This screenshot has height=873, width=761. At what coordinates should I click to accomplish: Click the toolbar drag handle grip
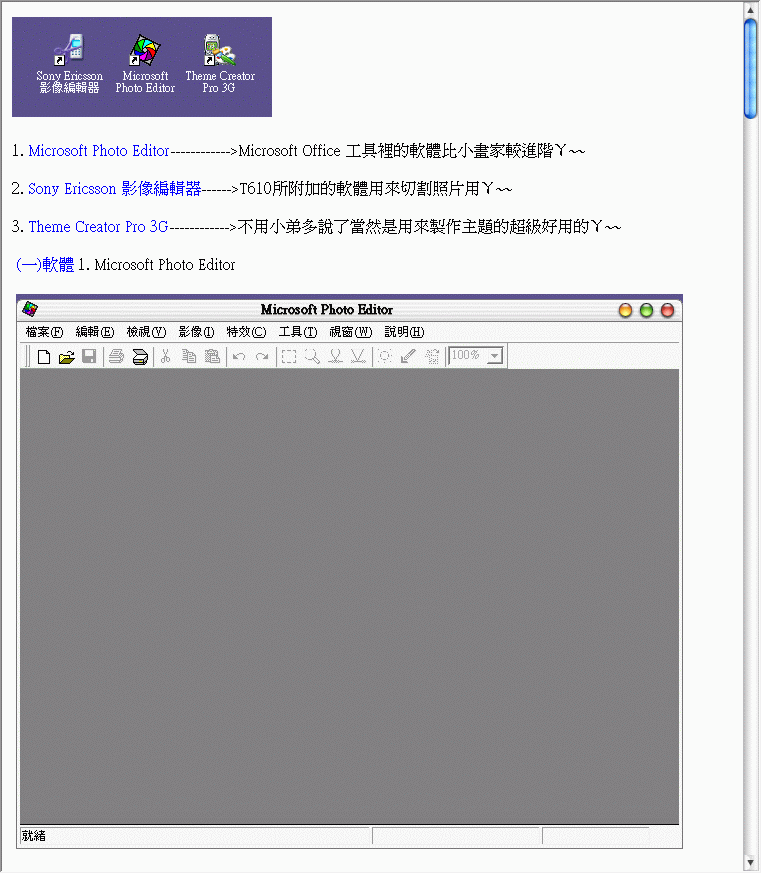point(27,356)
